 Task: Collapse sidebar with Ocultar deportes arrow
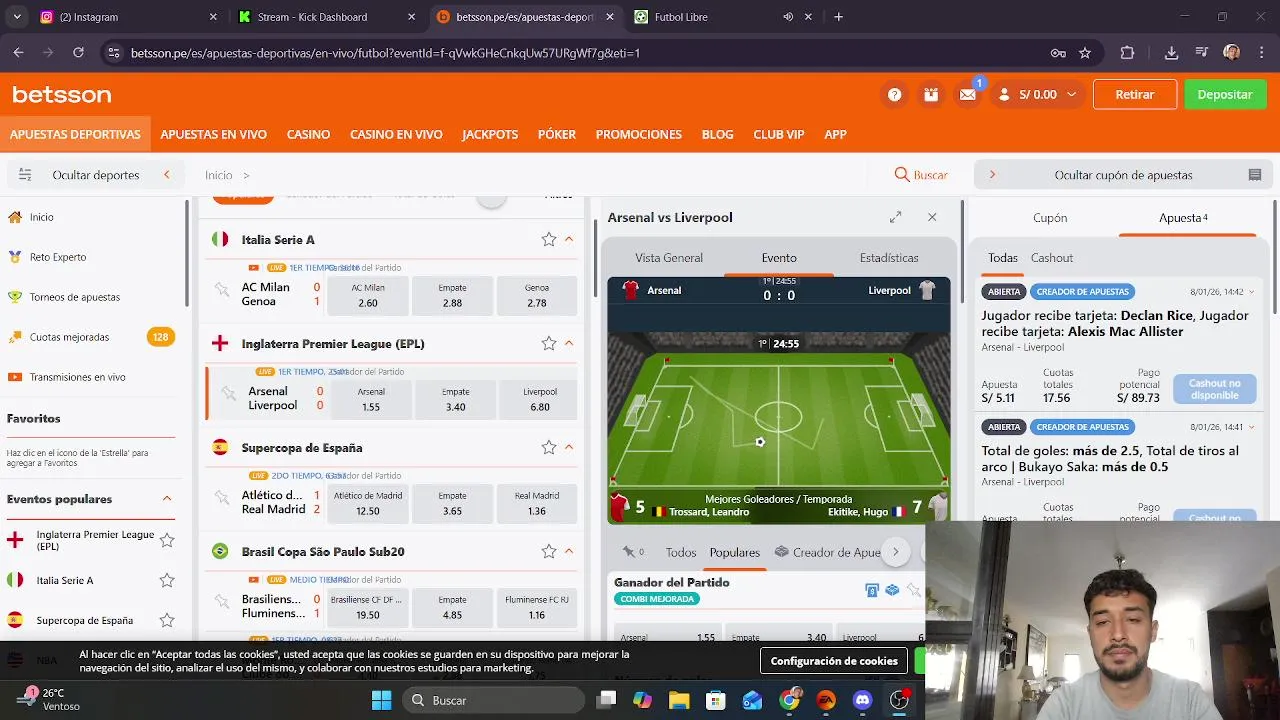[x=167, y=175]
